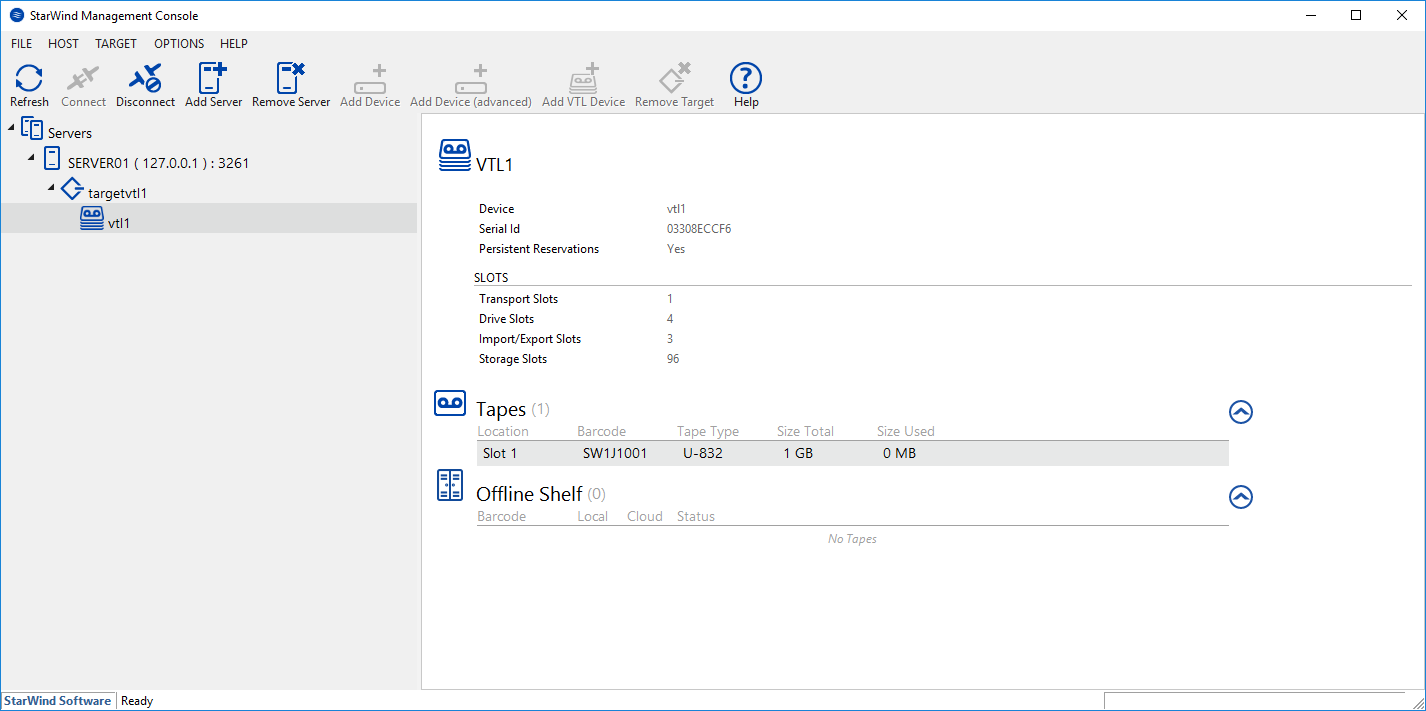This screenshot has height=711, width=1426.
Task: Click the Servers root icon in tree
Action: coord(32,130)
